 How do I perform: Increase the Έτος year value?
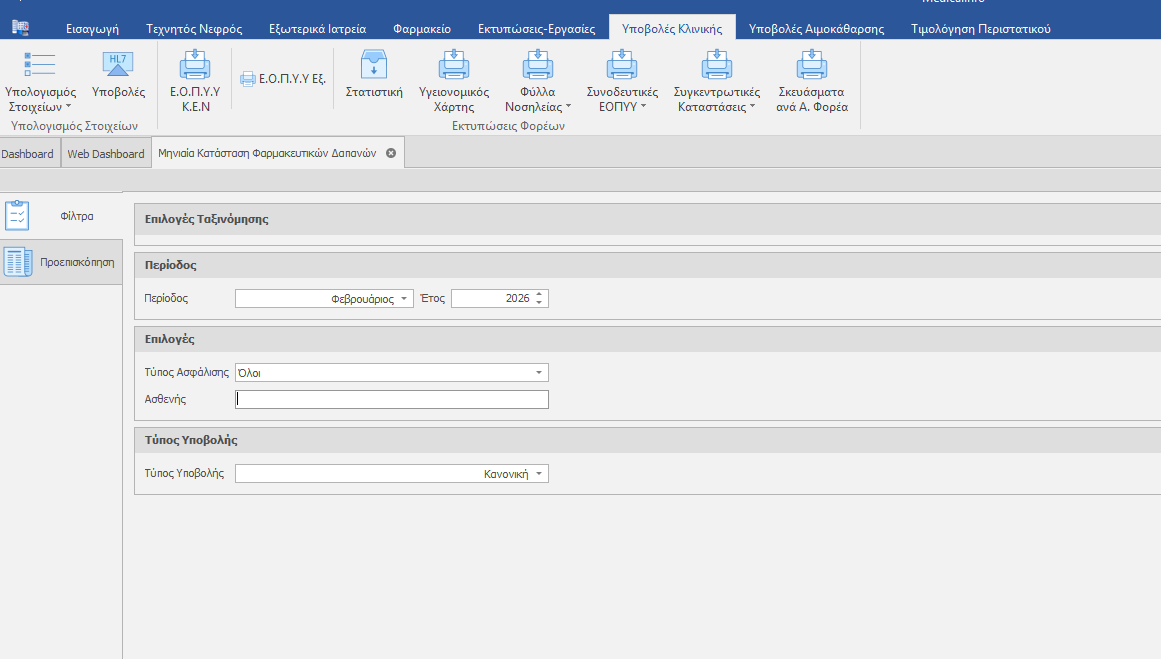(x=540, y=295)
